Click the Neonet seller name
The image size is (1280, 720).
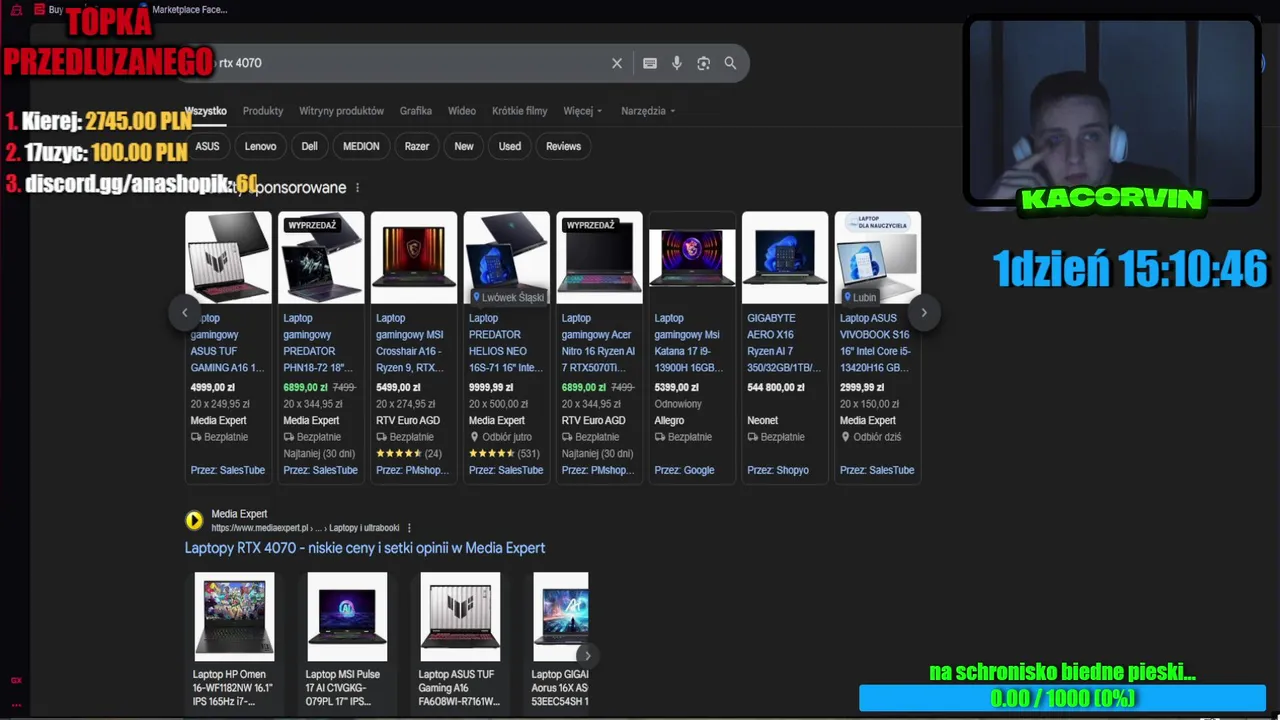click(762, 421)
